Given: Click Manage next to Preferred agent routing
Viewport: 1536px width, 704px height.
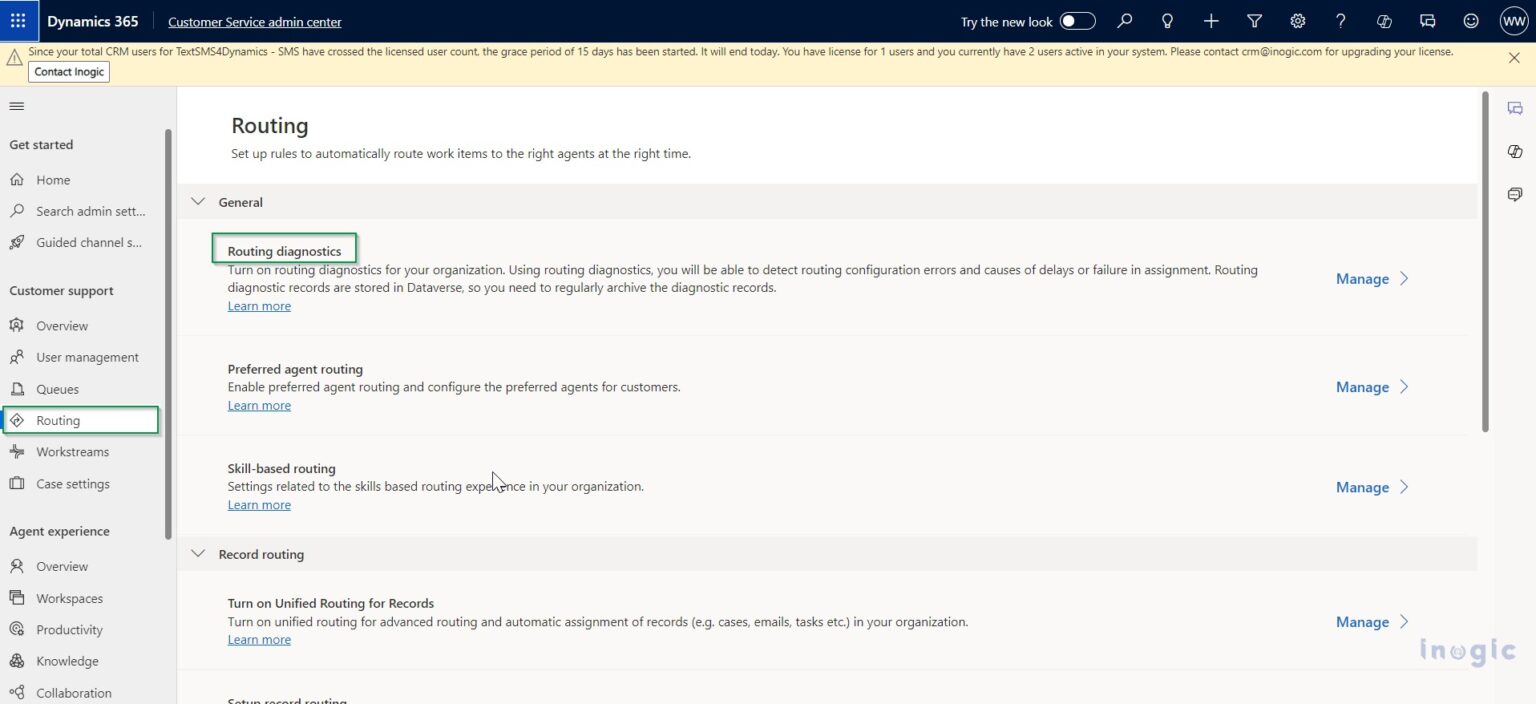Looking at the screenshot, I should pyautogui.click(x=1362, y=387).
